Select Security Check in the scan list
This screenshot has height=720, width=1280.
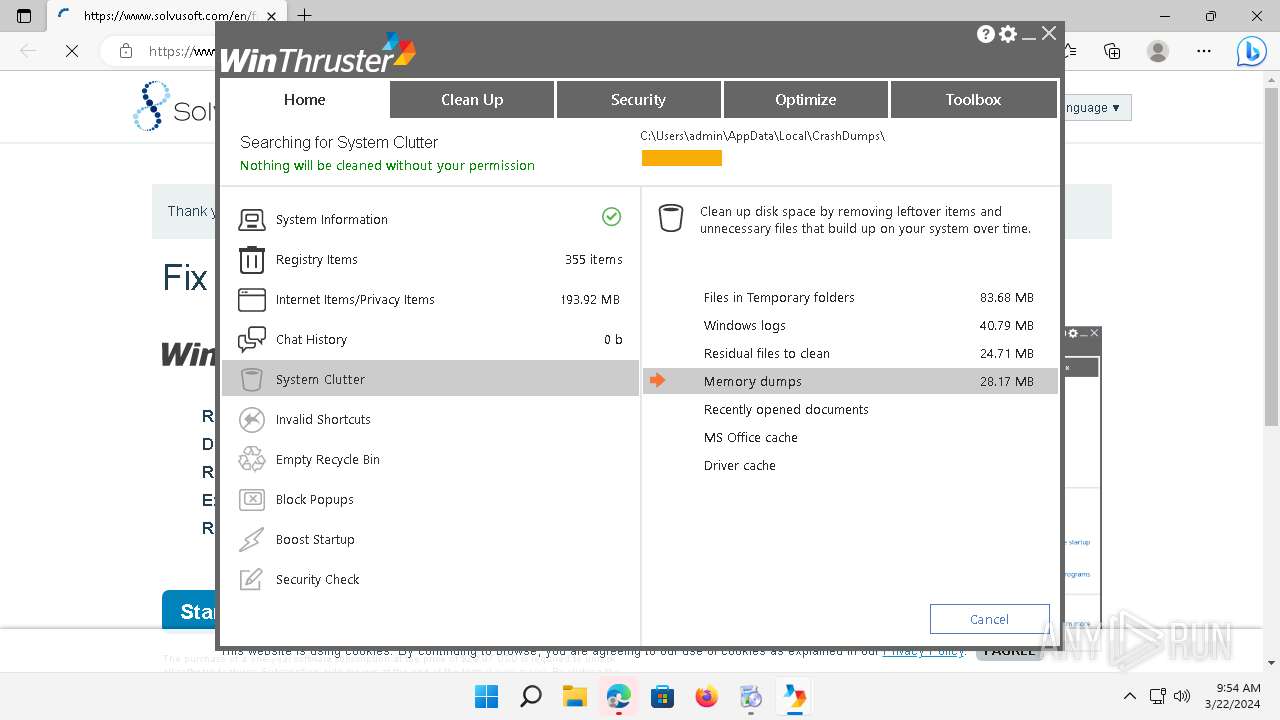pyautogui.click(x=430, y=580)
